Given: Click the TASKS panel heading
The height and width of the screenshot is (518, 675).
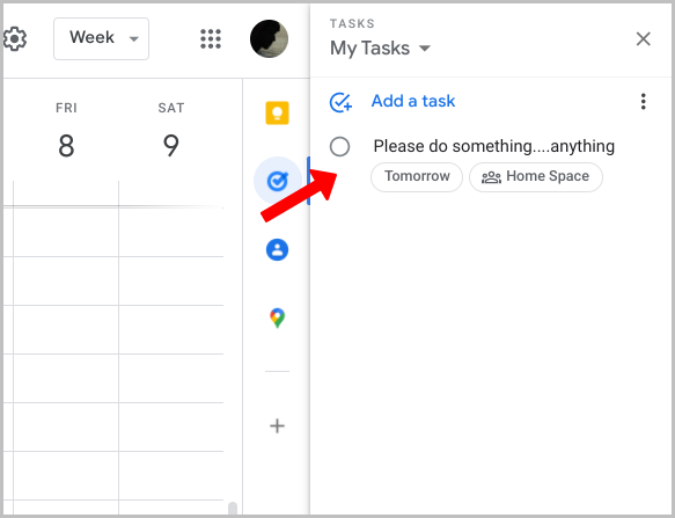Looking at the screenshot, I should (x=352, y=24).
